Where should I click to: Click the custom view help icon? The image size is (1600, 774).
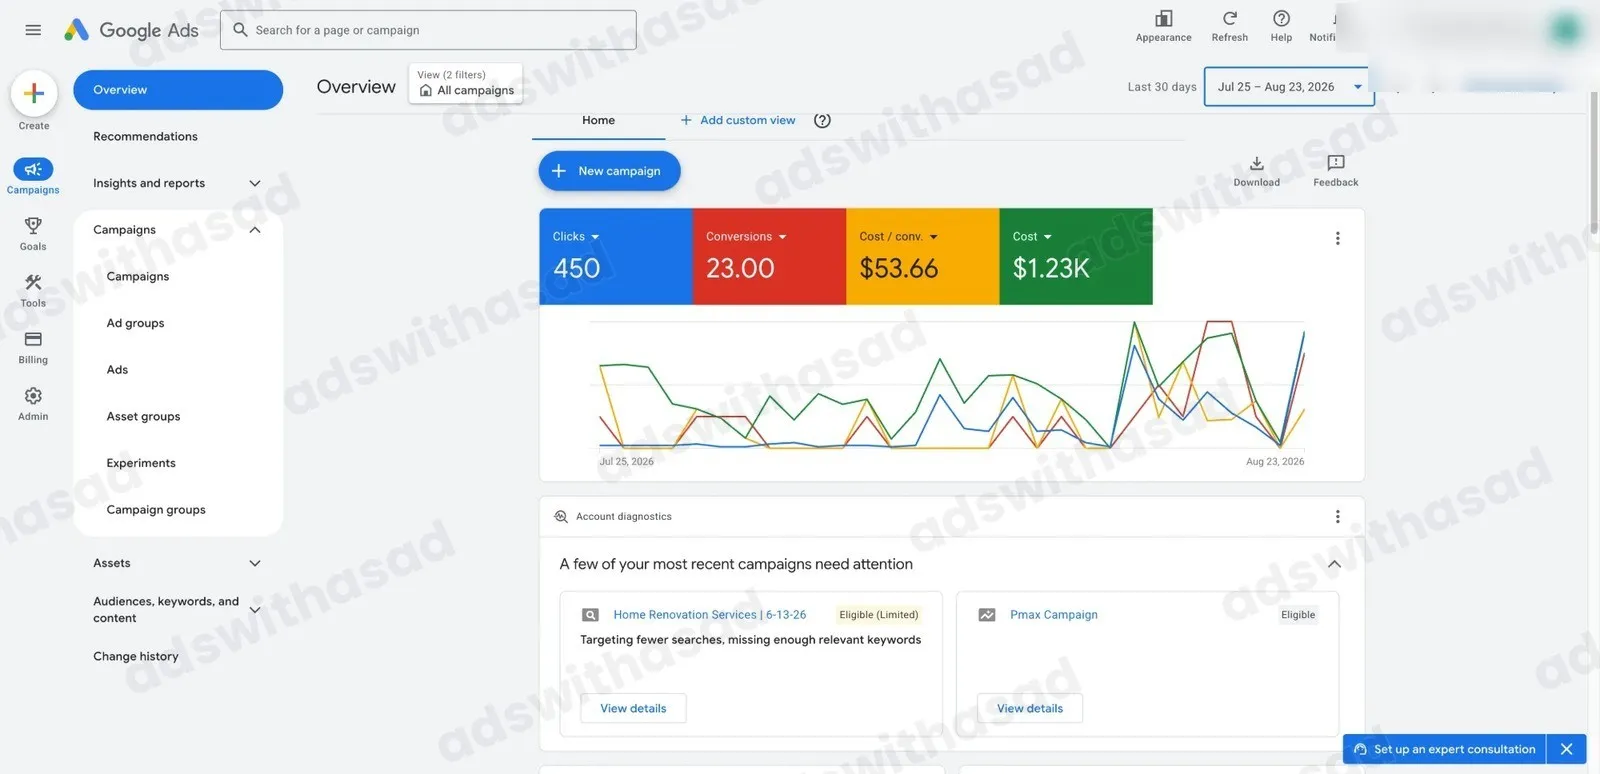822,120
